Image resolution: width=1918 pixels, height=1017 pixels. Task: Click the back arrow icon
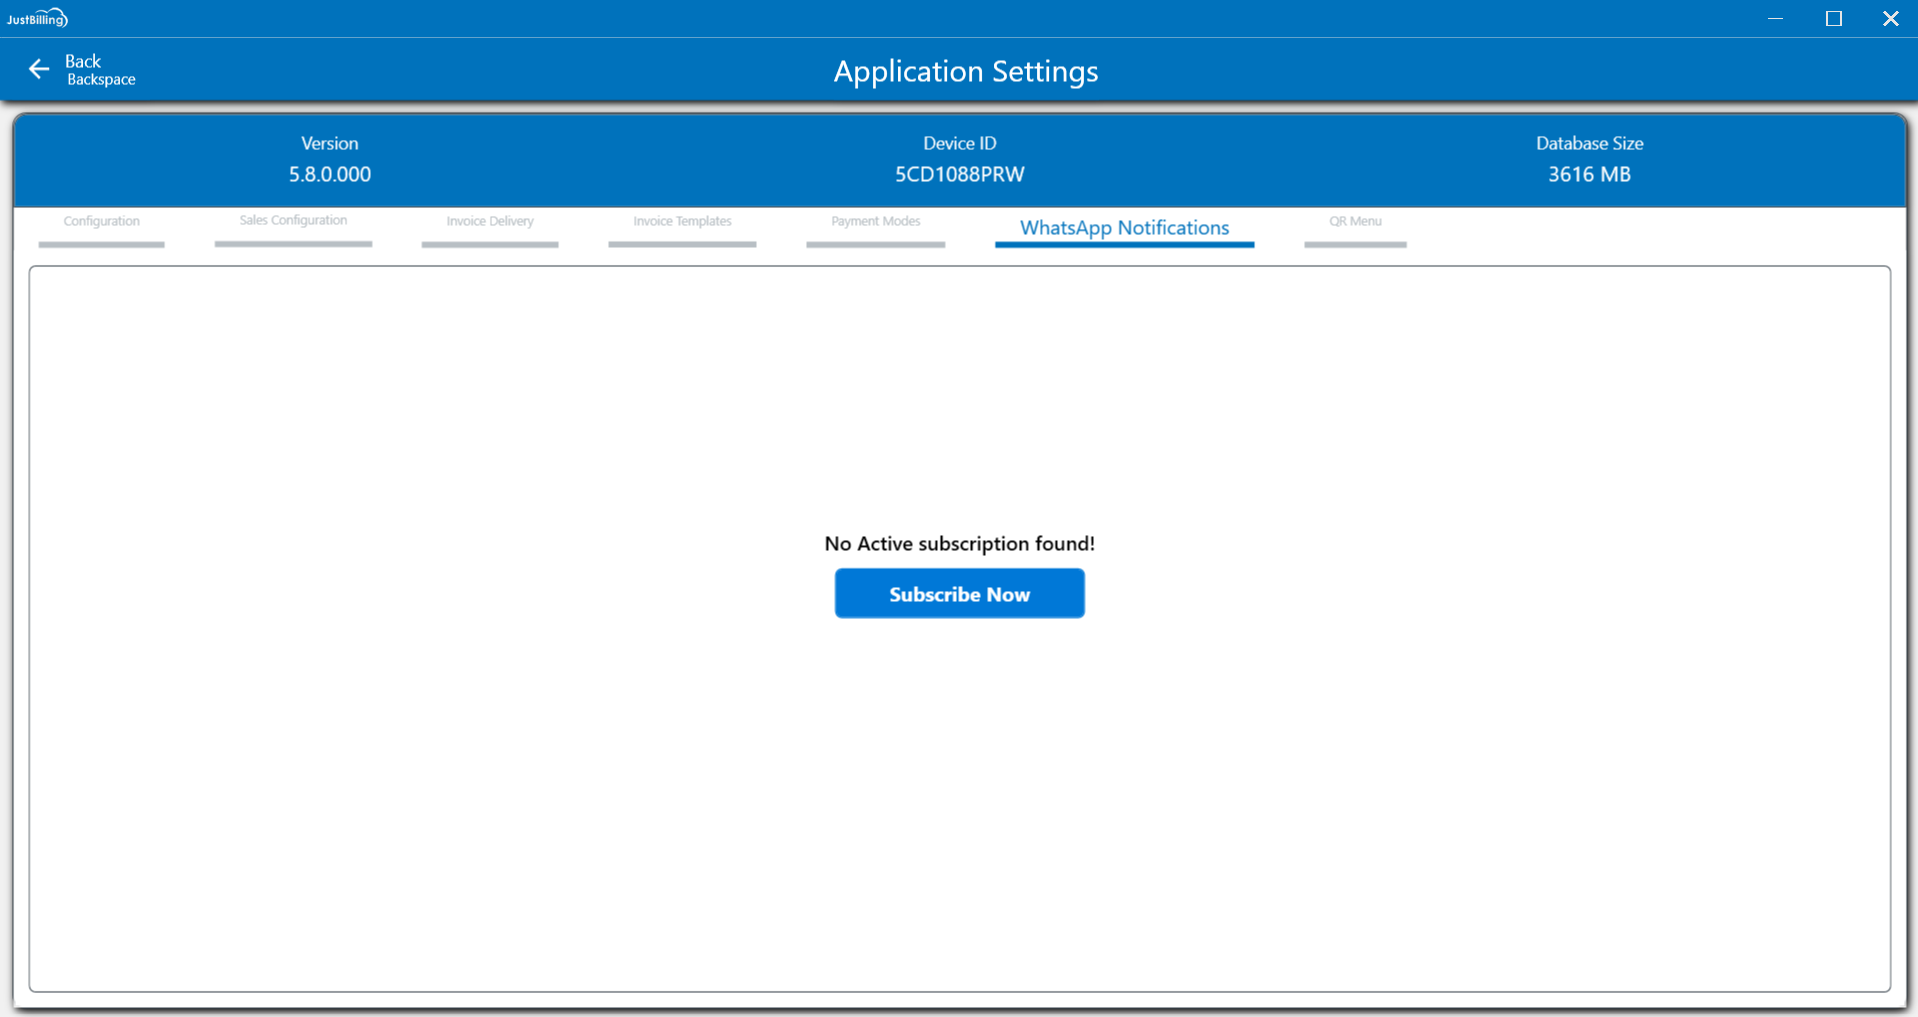click(x=39, y=69)
